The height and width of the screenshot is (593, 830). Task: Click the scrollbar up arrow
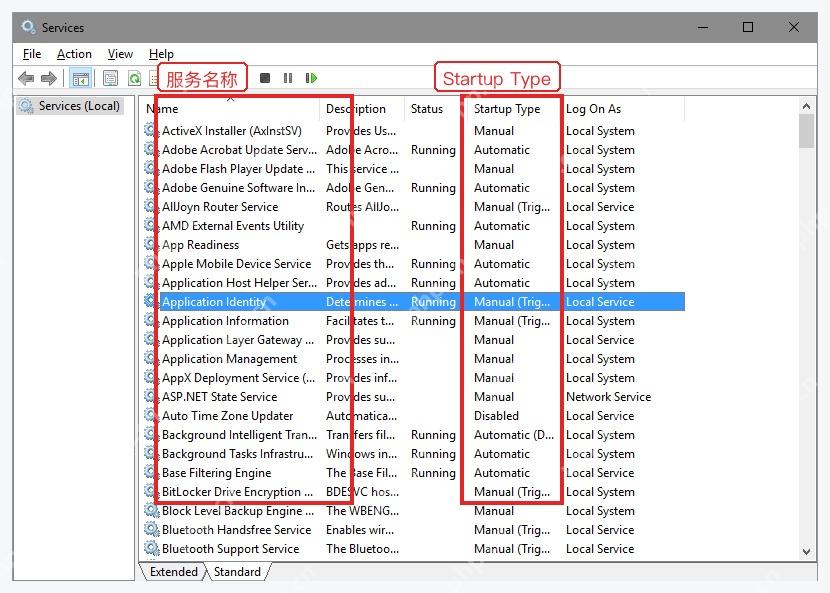(x=806, y=106)
